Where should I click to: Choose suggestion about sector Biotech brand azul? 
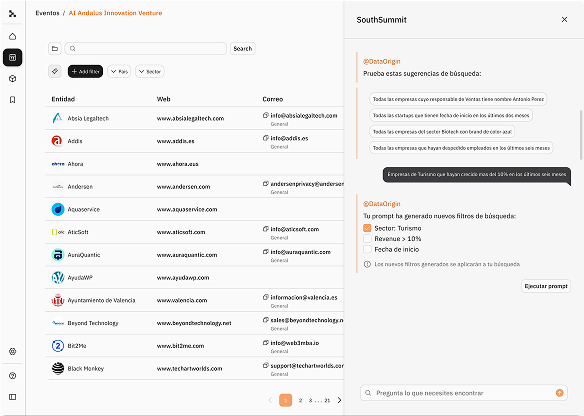pos(442,131)
